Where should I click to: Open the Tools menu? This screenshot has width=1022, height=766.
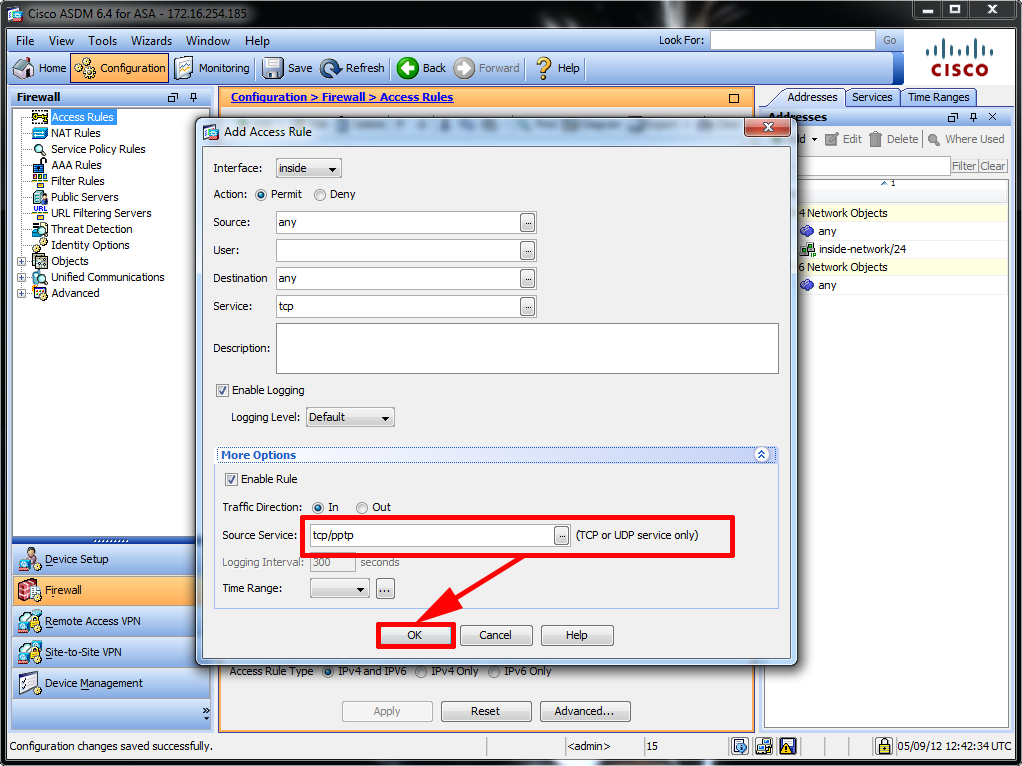point(102,40)
